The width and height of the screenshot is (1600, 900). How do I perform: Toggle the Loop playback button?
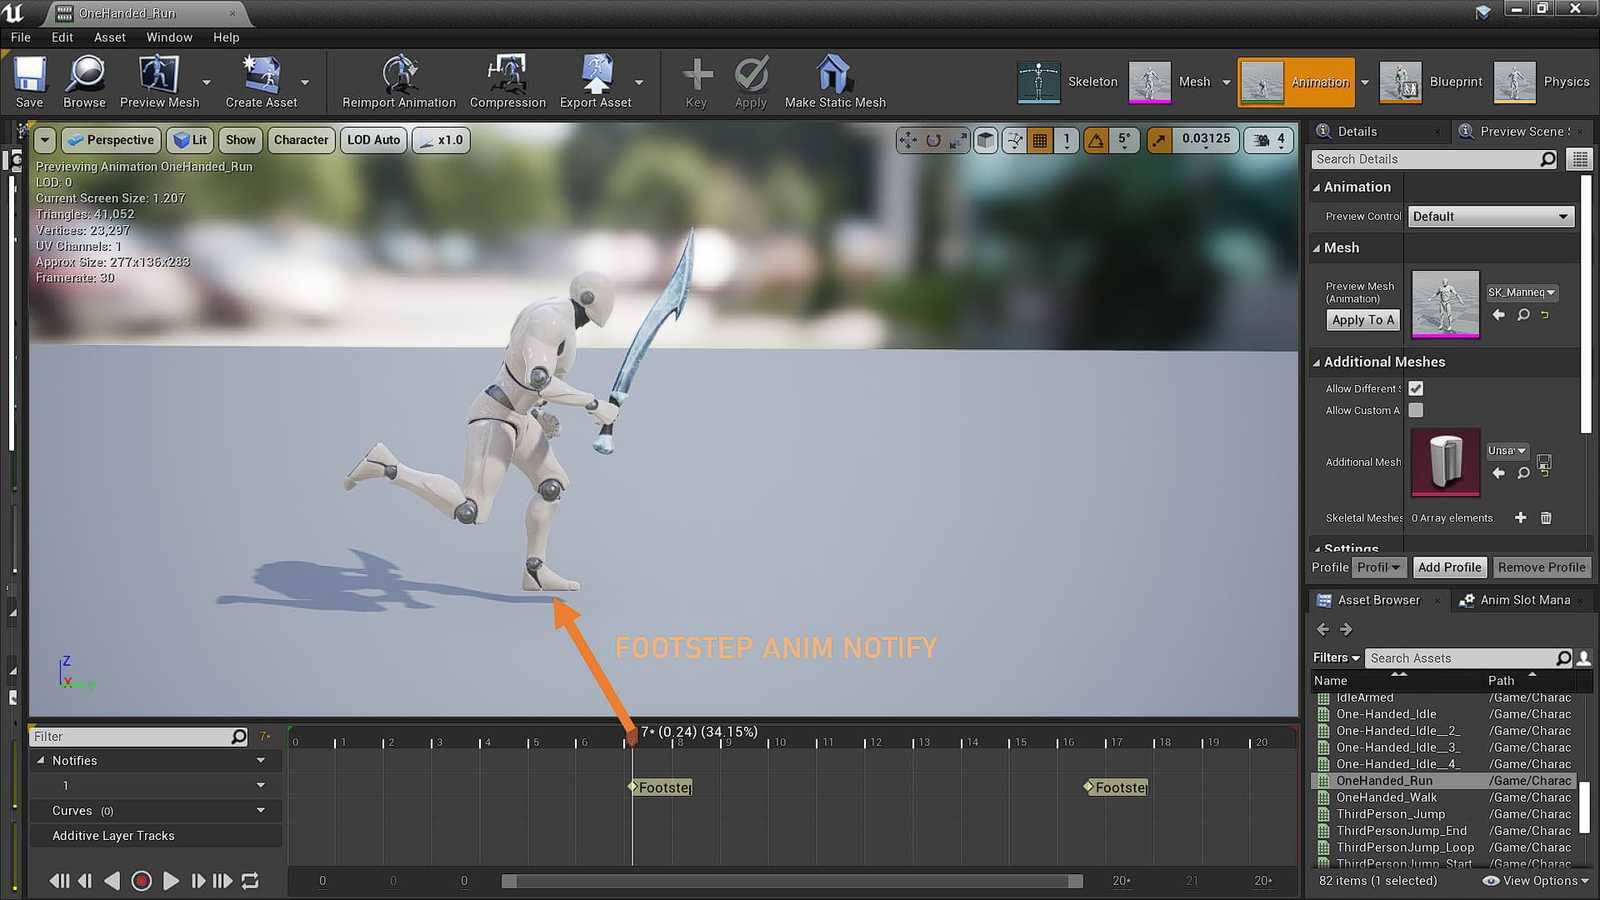pos(250,881)
